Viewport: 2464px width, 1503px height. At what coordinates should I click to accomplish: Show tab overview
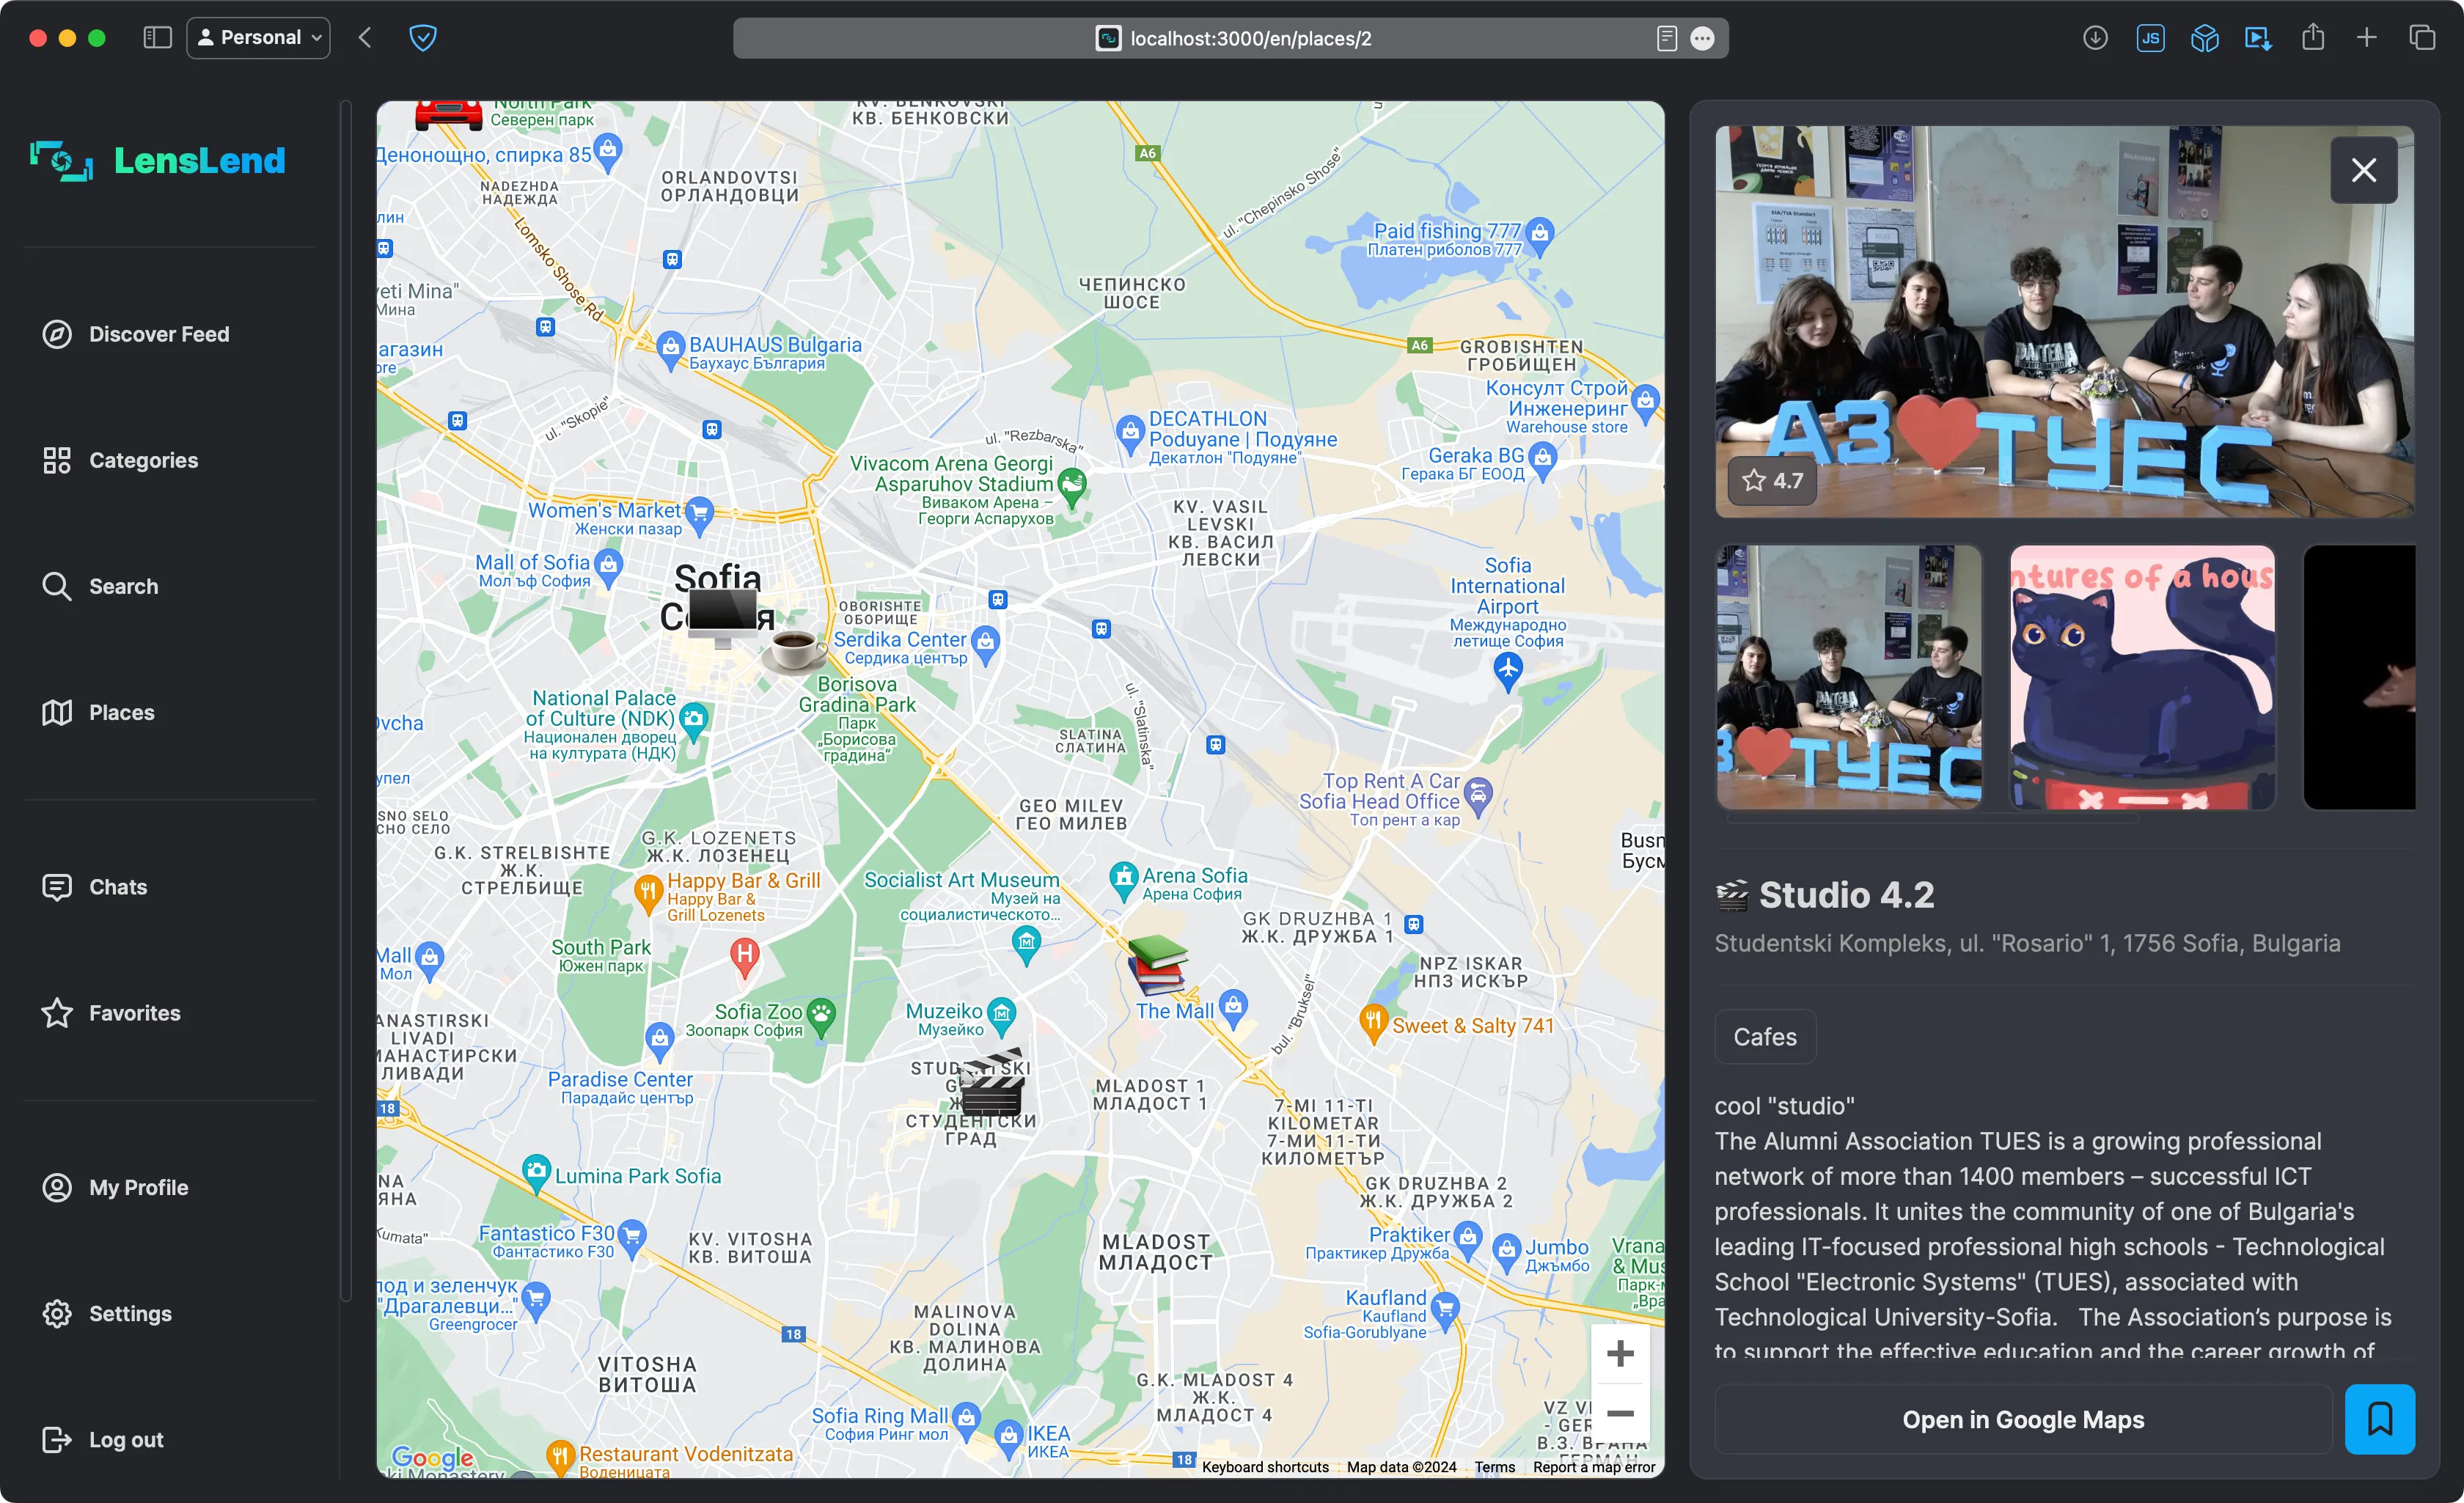point(2421,38)
